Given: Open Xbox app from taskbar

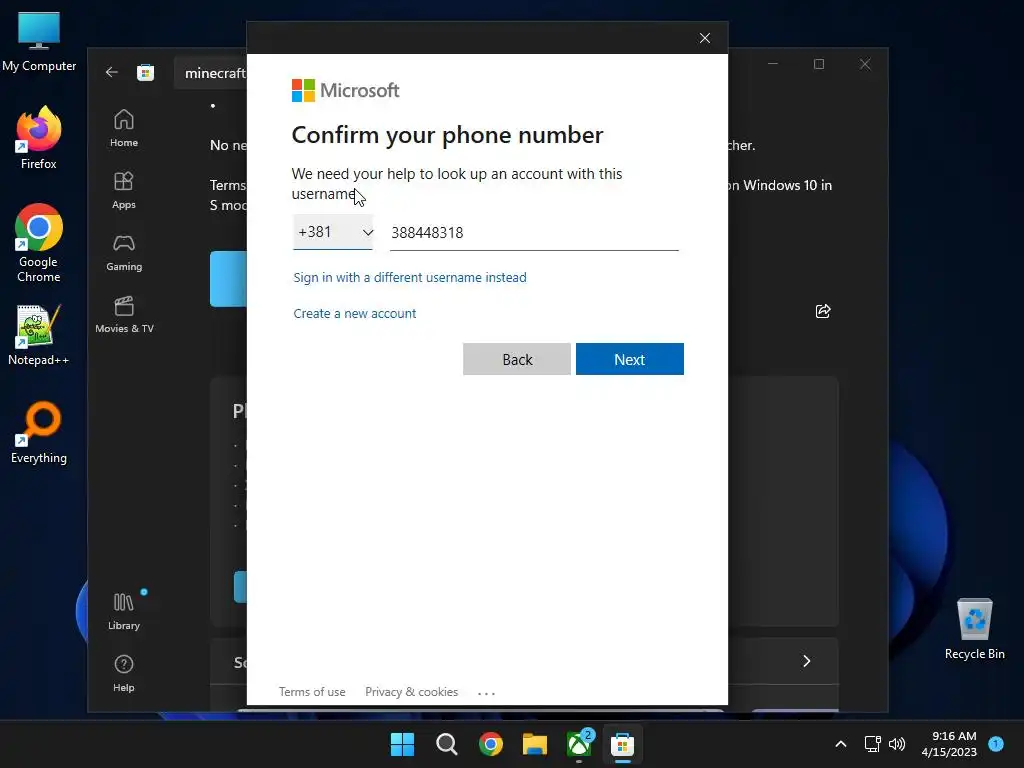Looking at the screenshot, I should point(579,744).
